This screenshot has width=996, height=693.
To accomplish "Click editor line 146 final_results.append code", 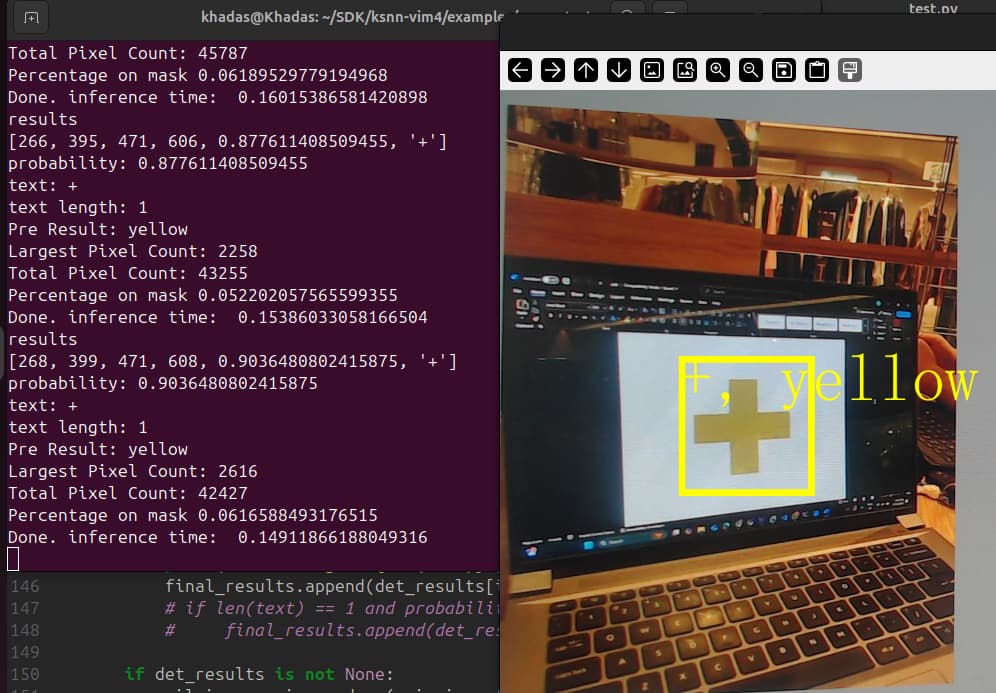I will (332, 586).
